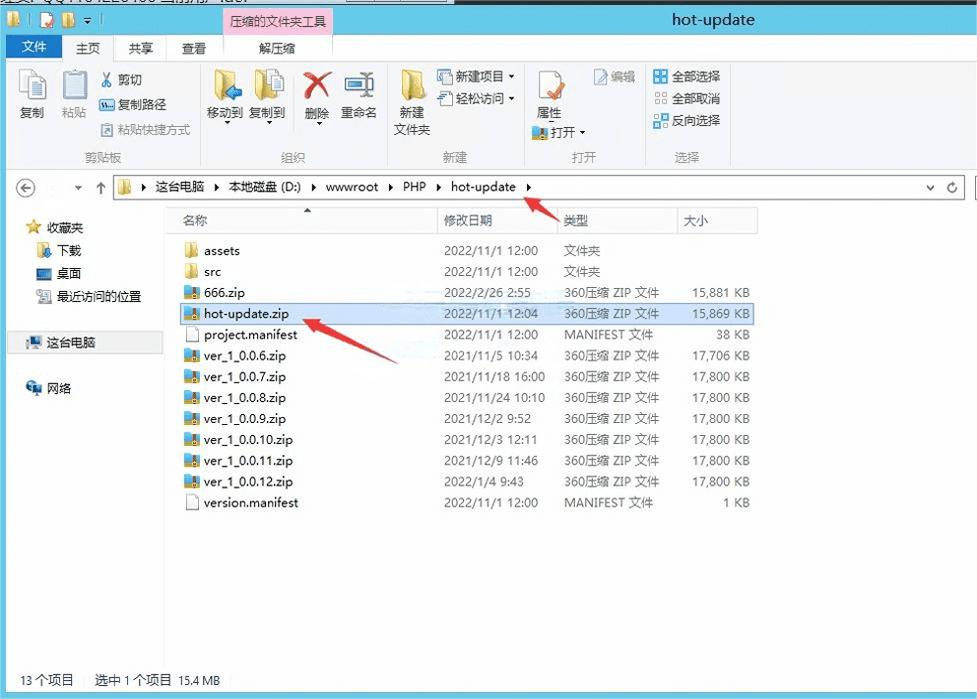
Task: Click the Properties (属性) icon
Action: (551, 86)
